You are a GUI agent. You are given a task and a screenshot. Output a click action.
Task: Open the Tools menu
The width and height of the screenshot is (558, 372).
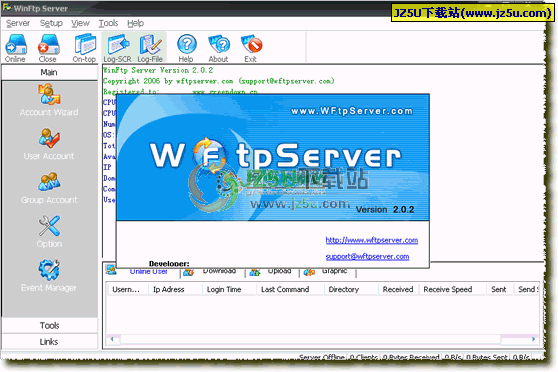[x=108, y=23]
